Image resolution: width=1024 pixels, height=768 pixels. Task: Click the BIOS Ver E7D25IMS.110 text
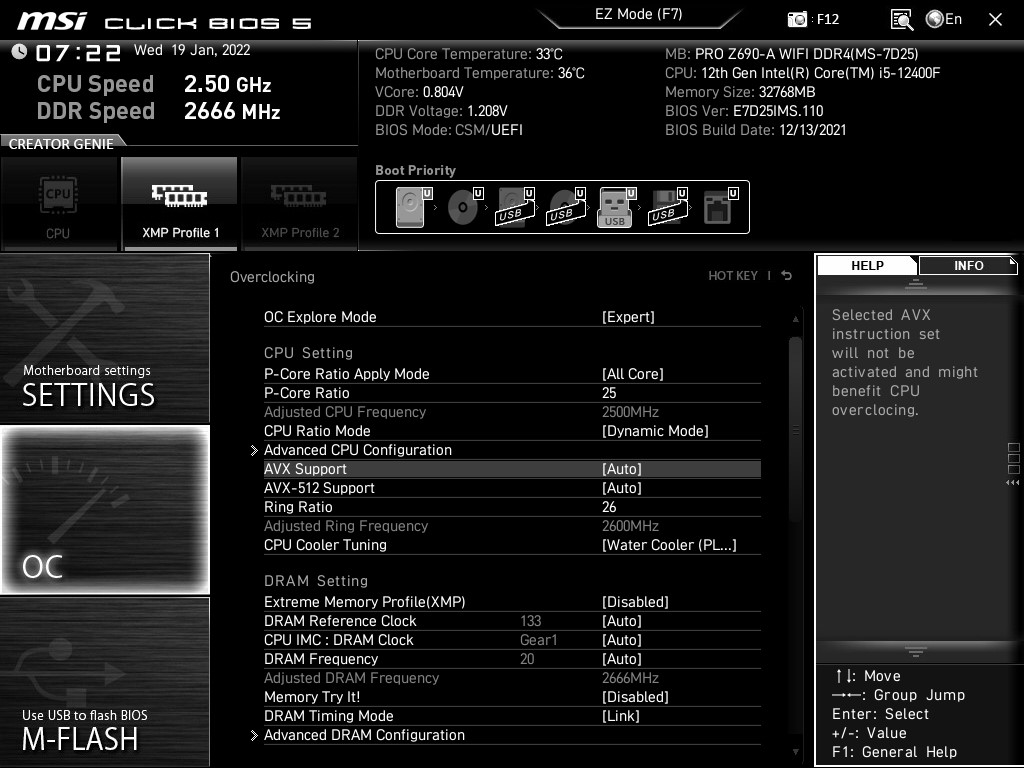(x=744, y=111)
